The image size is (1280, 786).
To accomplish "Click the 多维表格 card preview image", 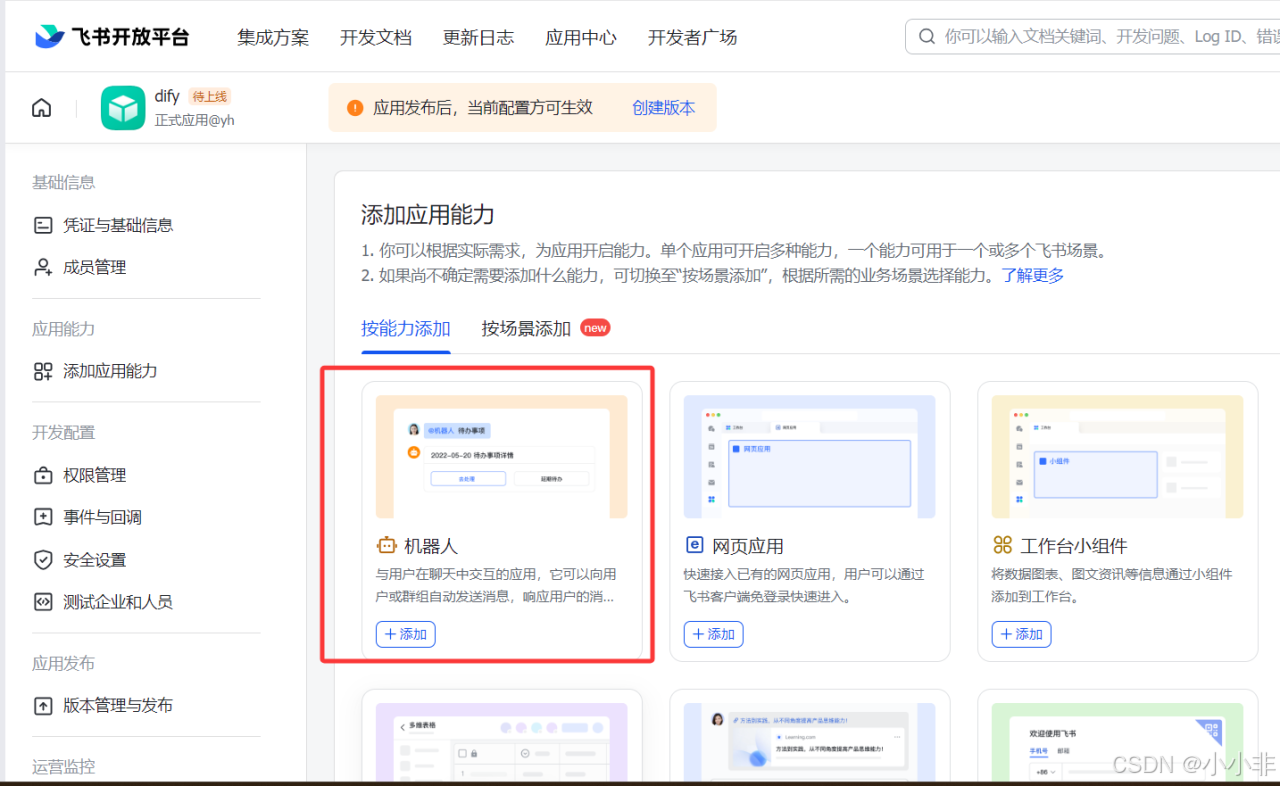I will point(502,741).
